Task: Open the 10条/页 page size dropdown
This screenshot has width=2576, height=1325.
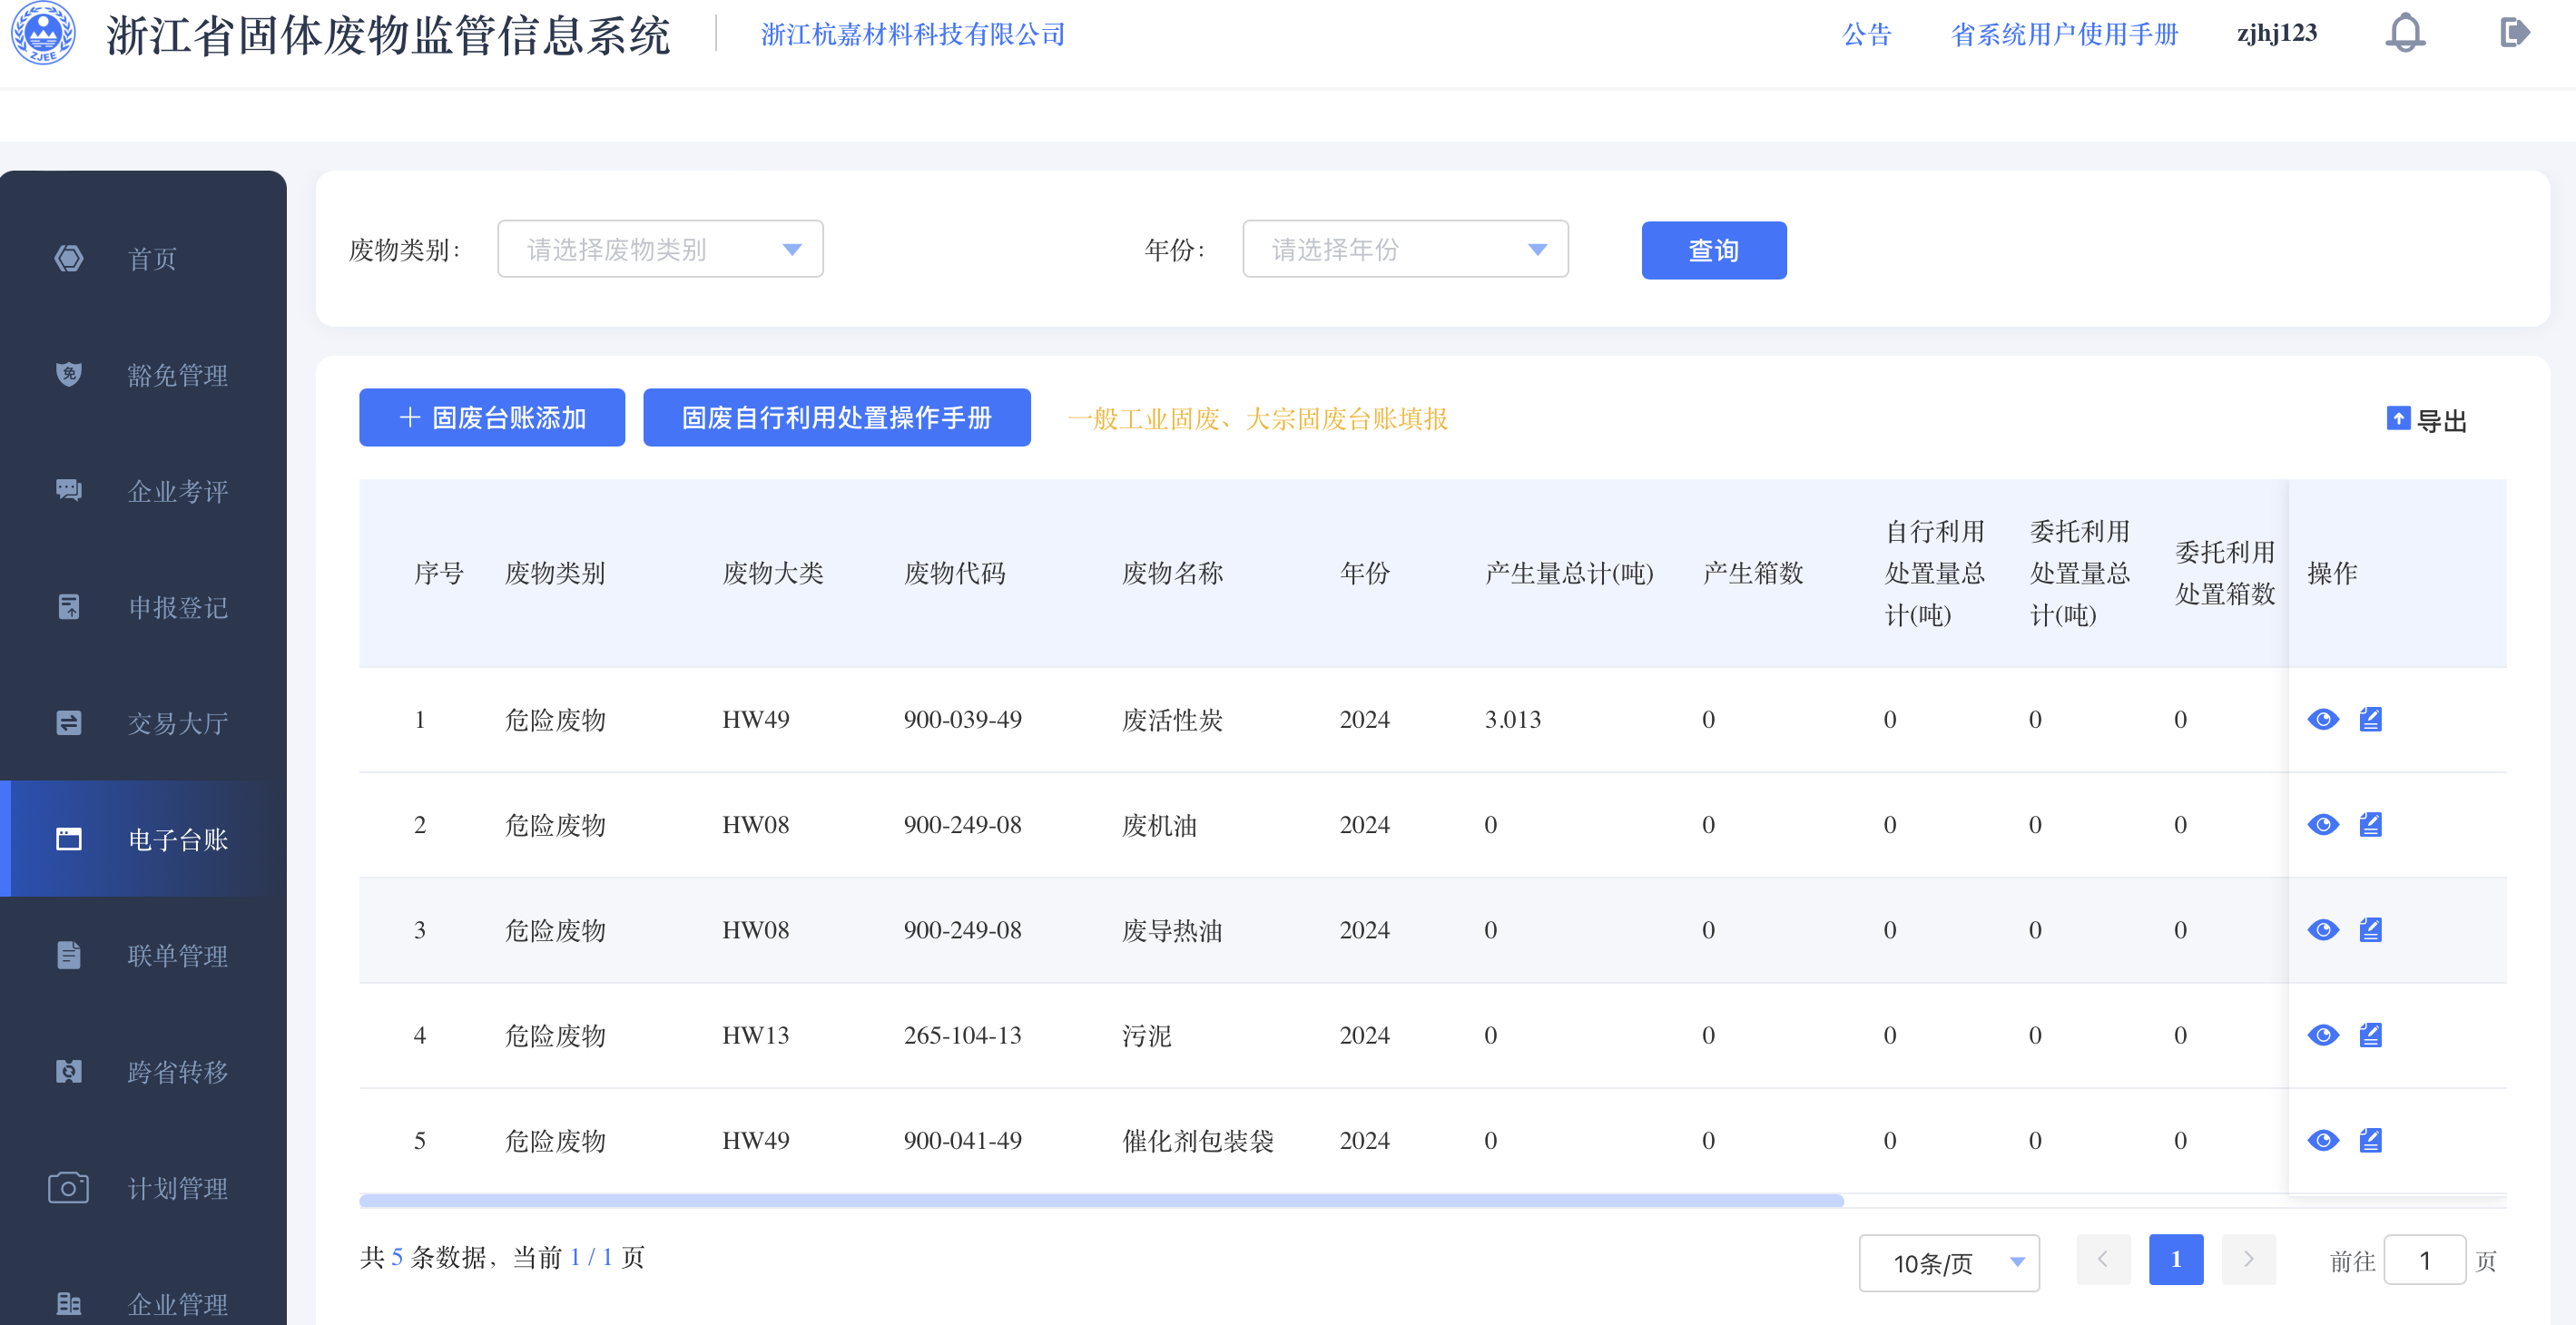Action: [x=1948, y=1262]
